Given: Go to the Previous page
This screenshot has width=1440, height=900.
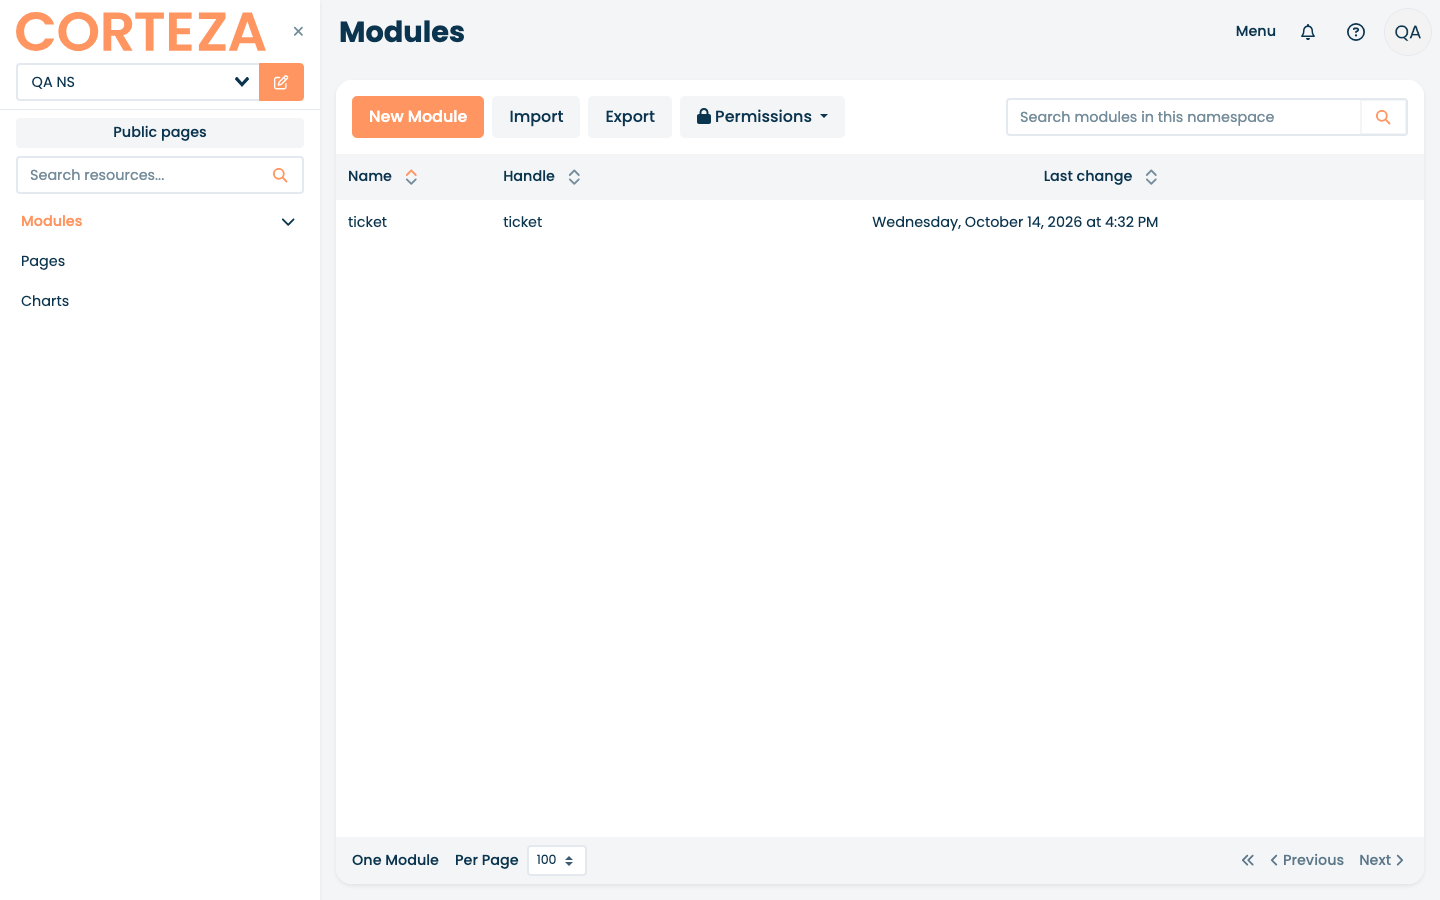Looking at the screenshot, I should pos(1307,860).
